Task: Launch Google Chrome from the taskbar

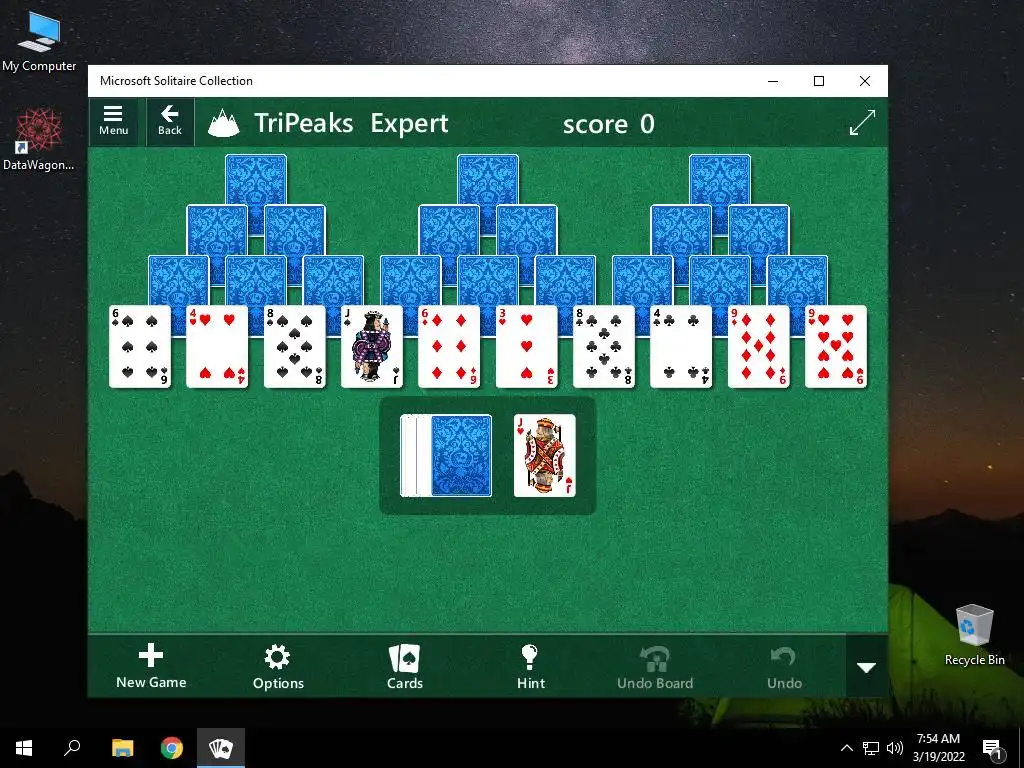Action: [172, 748]
